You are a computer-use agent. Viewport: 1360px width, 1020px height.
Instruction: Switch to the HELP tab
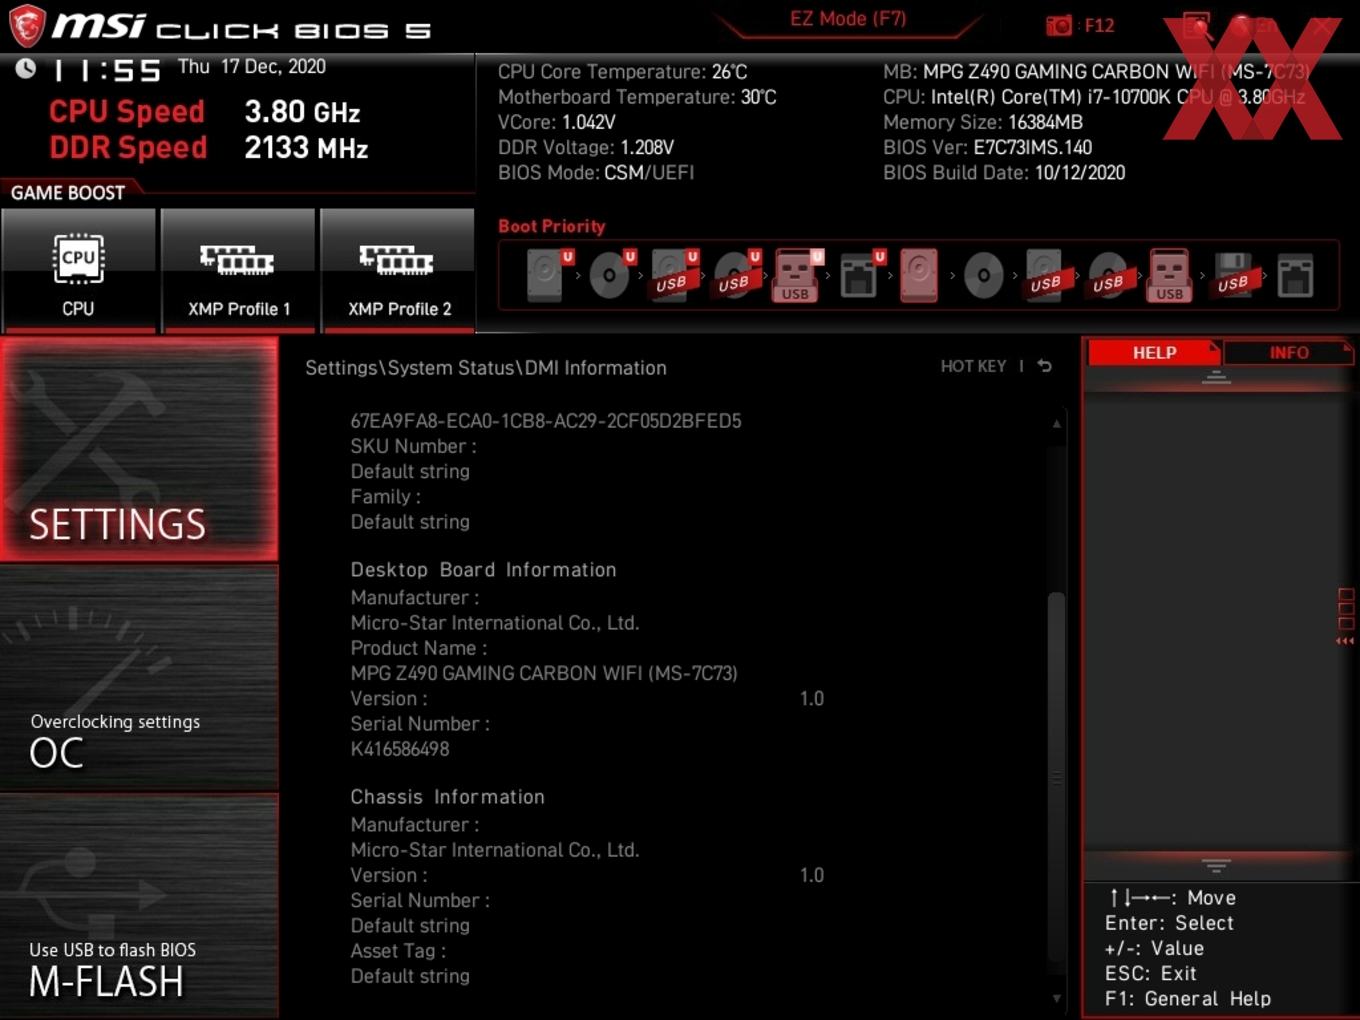click(1154, 353)
